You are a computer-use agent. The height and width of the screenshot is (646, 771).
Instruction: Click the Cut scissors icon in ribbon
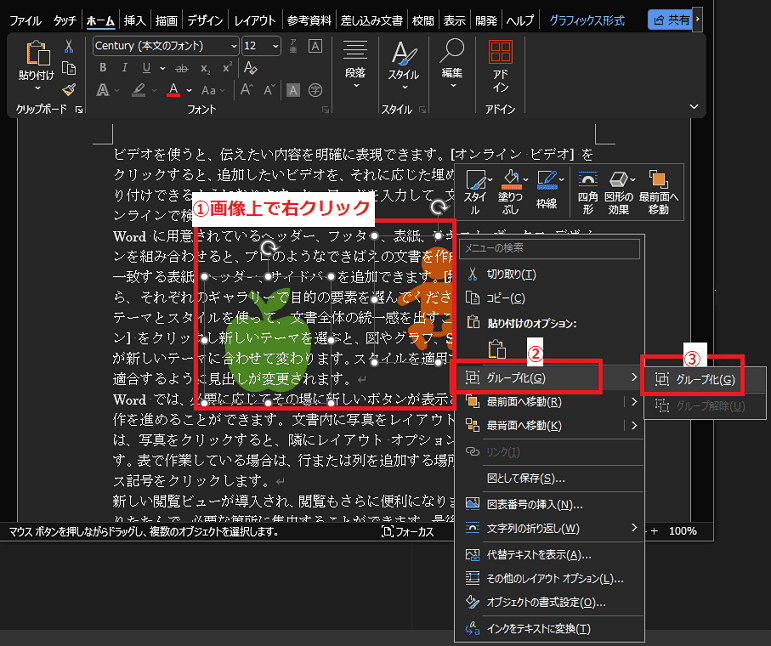(x=69, y=46)
